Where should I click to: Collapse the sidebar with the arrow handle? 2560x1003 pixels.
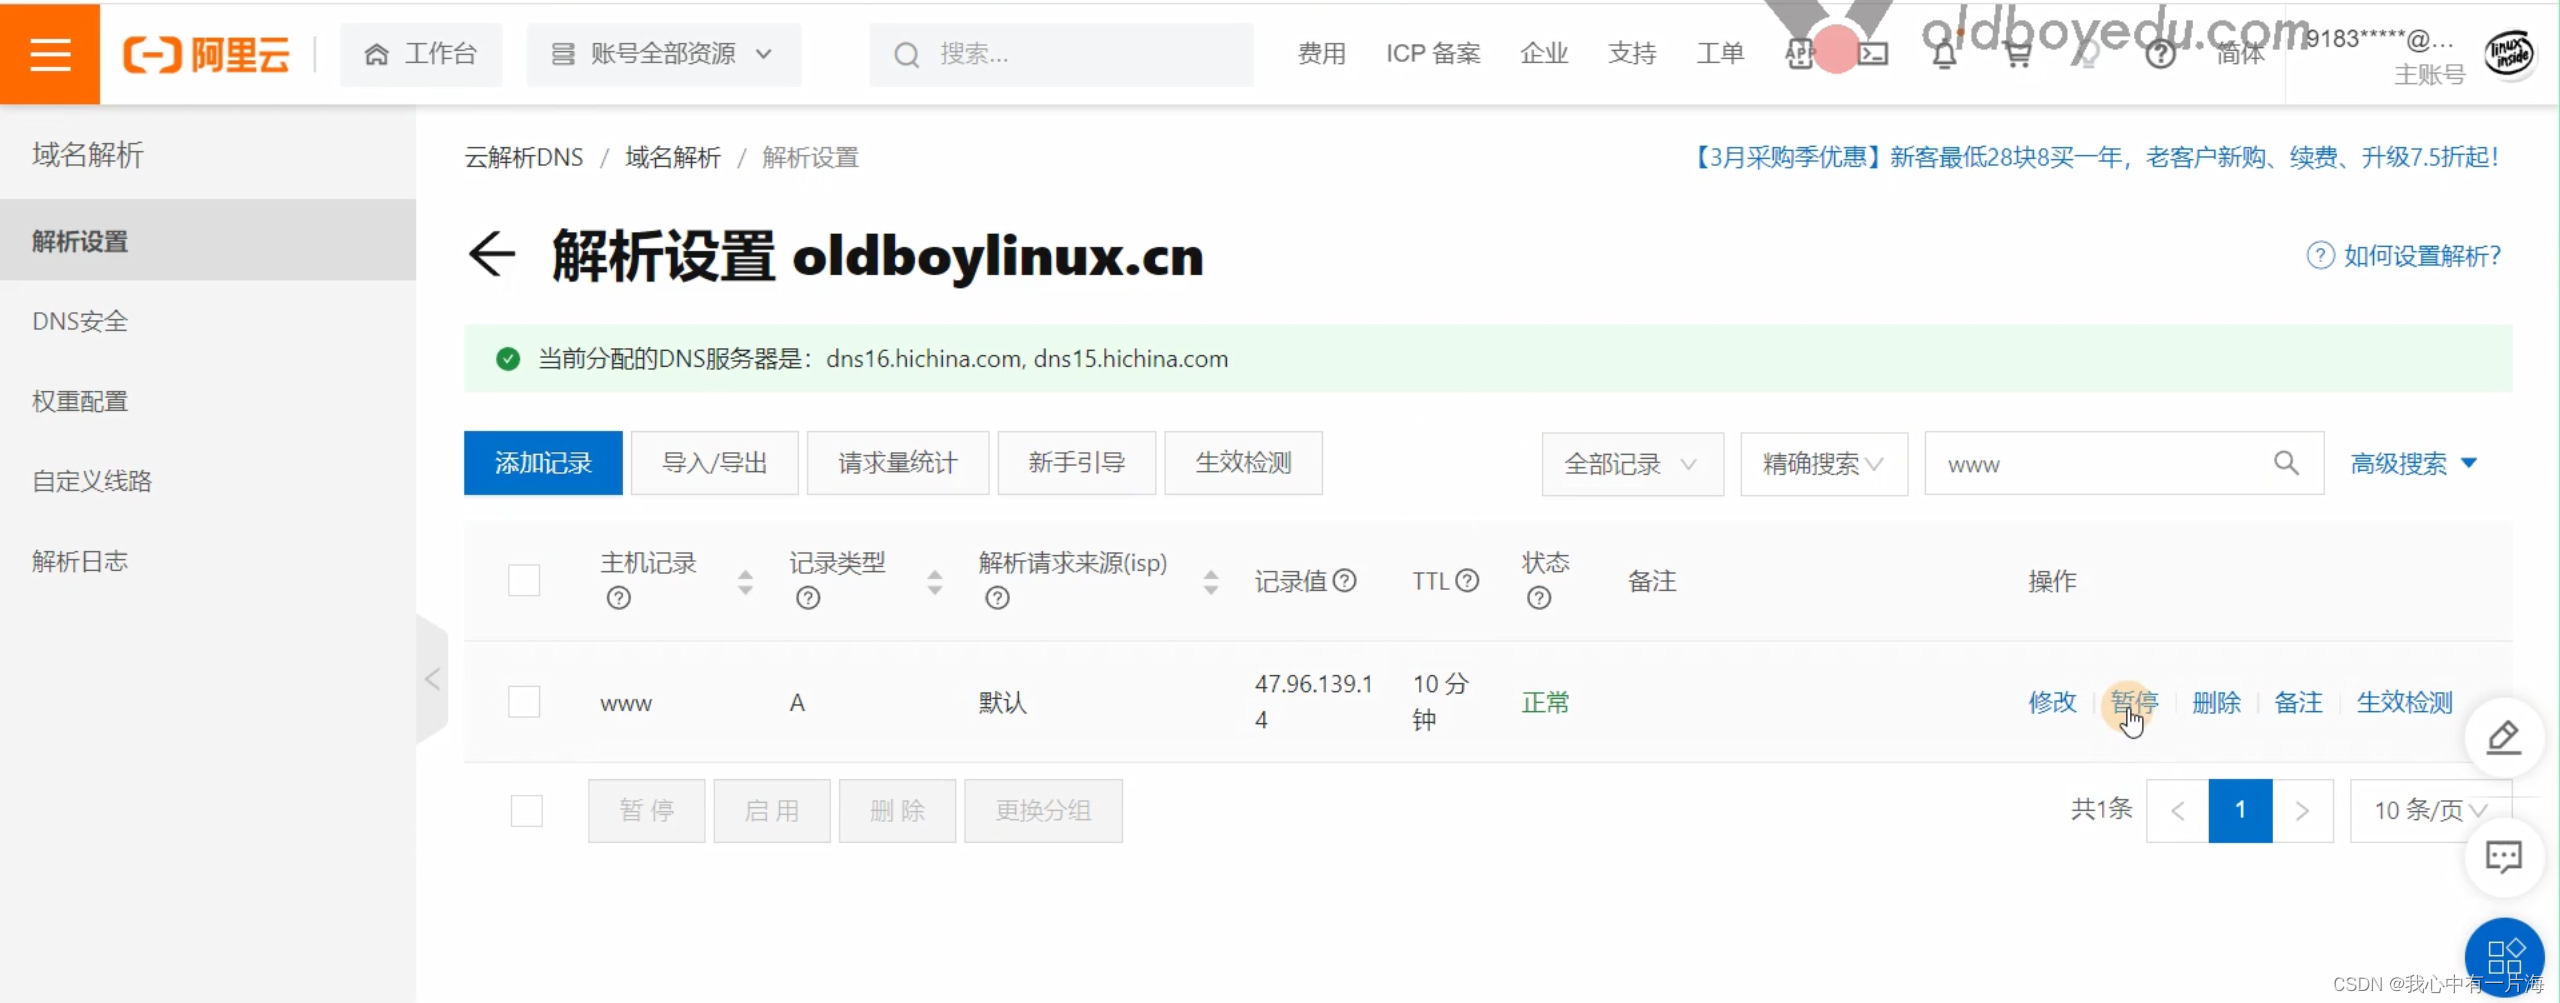pos(432,679)
